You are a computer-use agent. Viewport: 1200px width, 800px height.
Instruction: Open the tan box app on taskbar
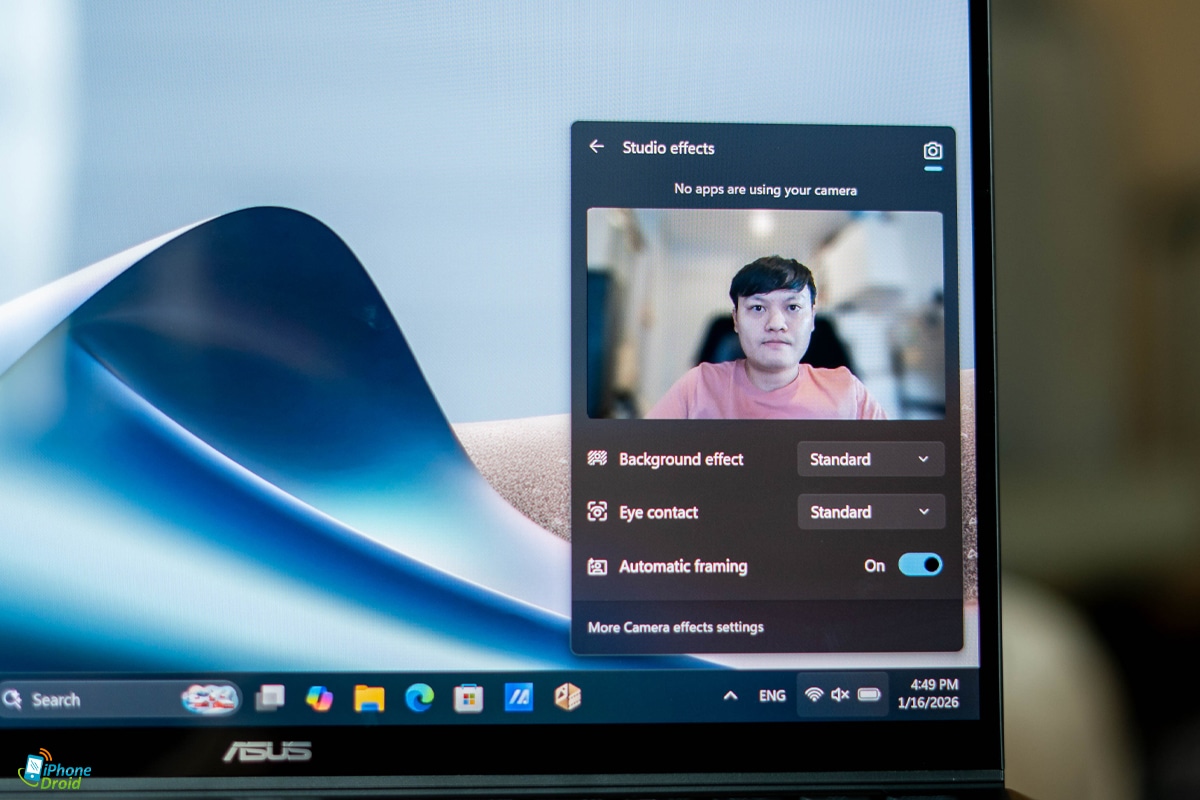click(568, 697)
